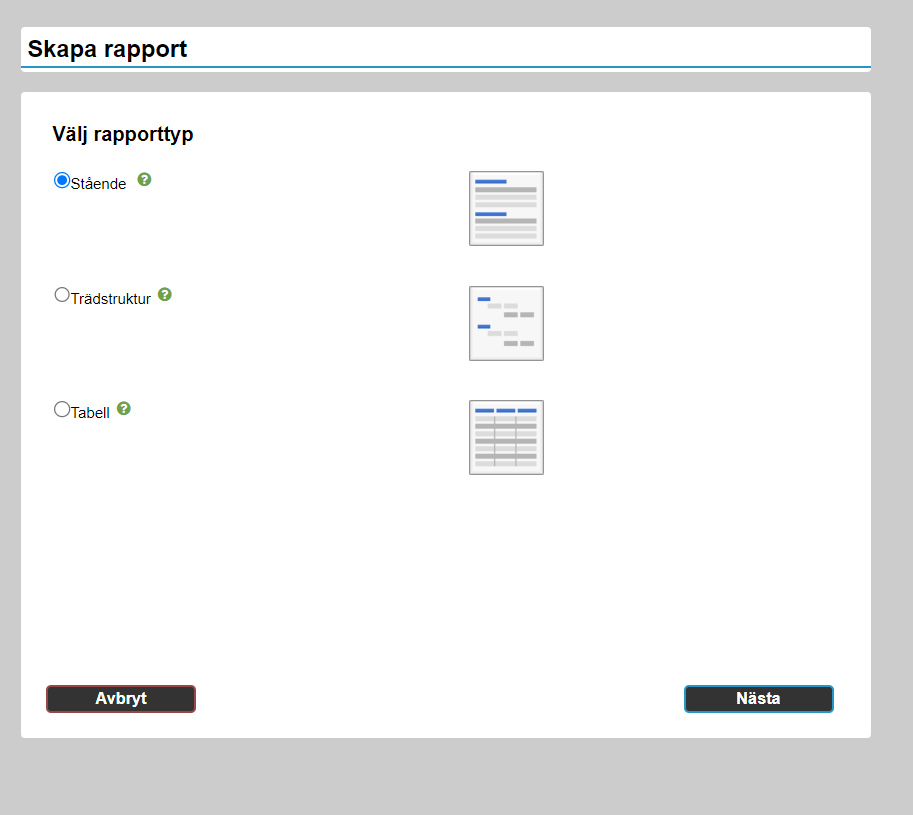Click the Trädstruktur label text
913x815 pixels.
tap(111, 299)
